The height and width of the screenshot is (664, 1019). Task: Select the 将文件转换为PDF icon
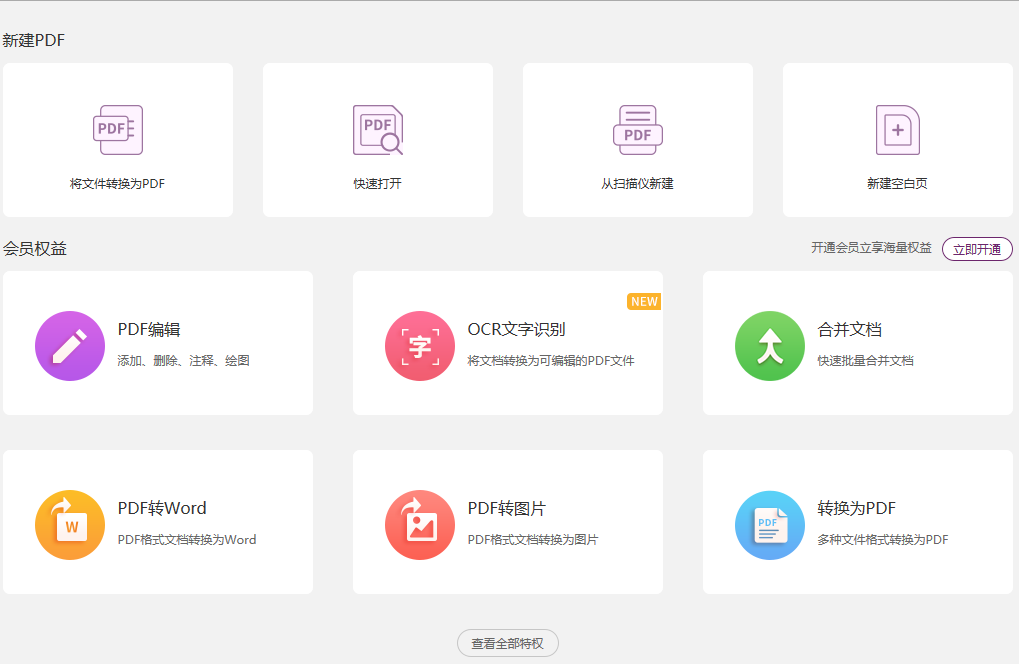click(x=117, y=128)
